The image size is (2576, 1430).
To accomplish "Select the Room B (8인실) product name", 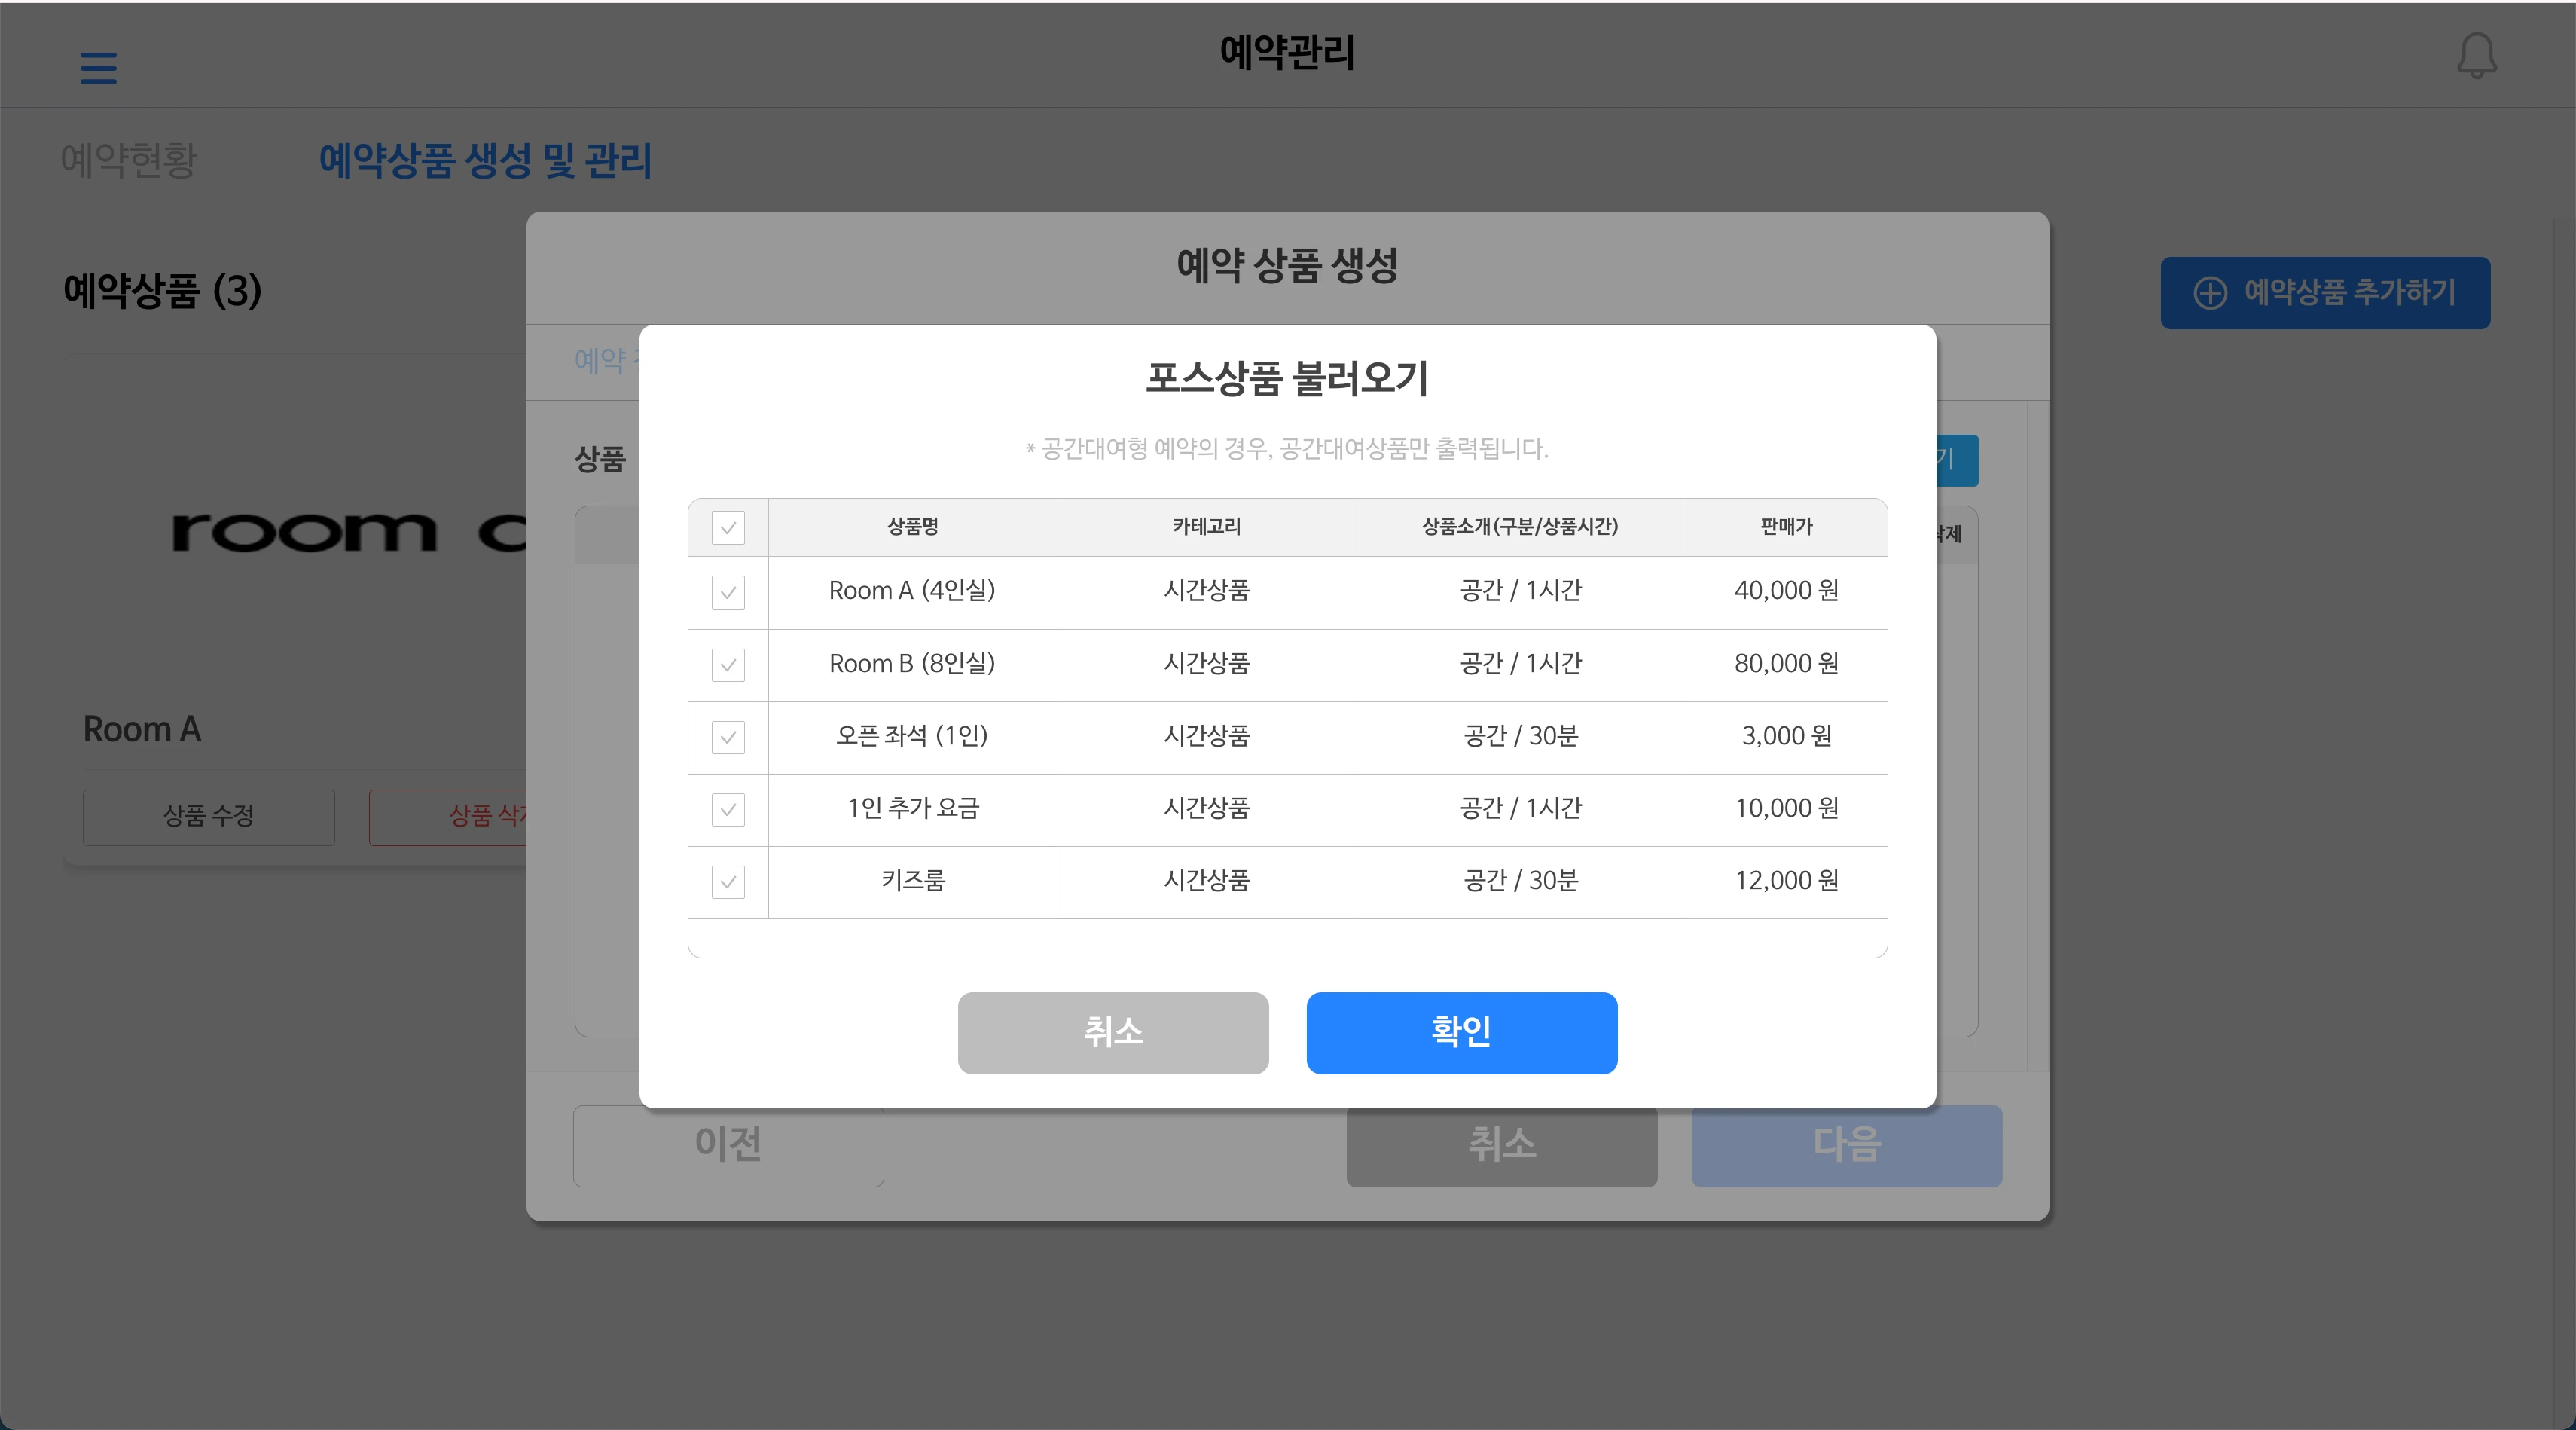I will (912, 664).
